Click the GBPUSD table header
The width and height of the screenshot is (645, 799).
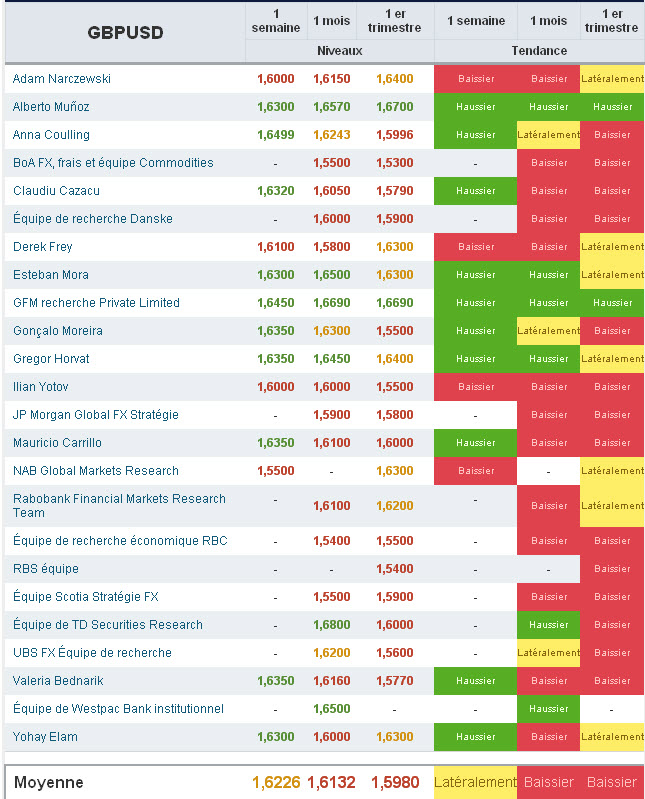point(125,33)
